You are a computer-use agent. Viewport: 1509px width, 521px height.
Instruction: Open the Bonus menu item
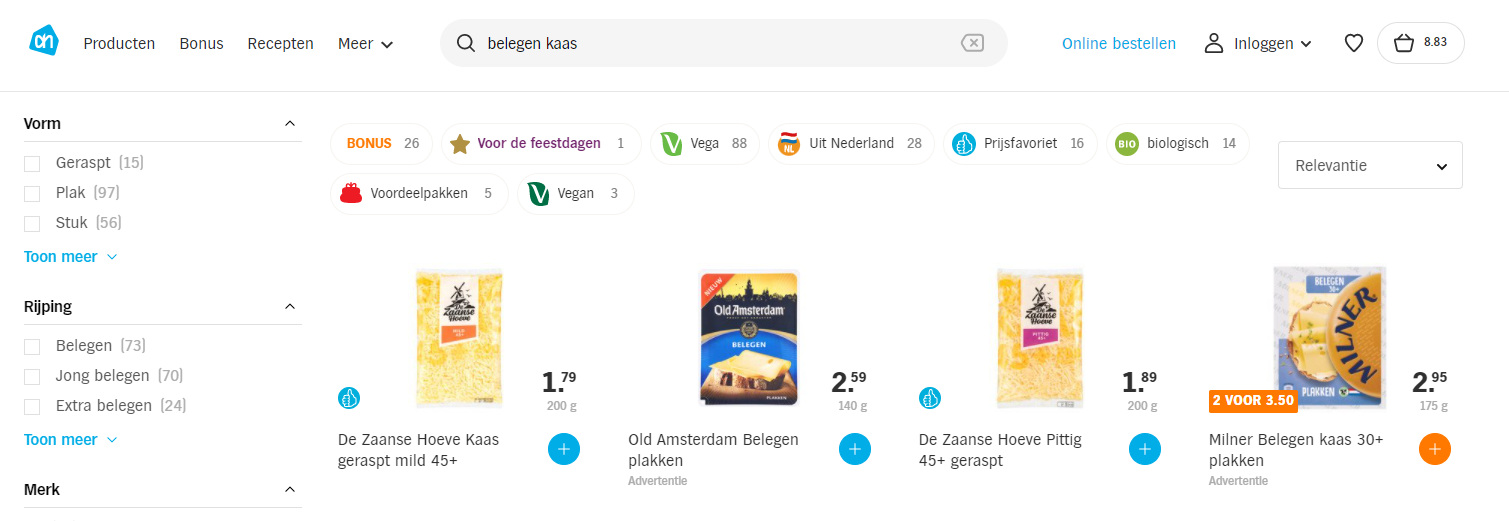pyautogui.click(x=202, y=43)
